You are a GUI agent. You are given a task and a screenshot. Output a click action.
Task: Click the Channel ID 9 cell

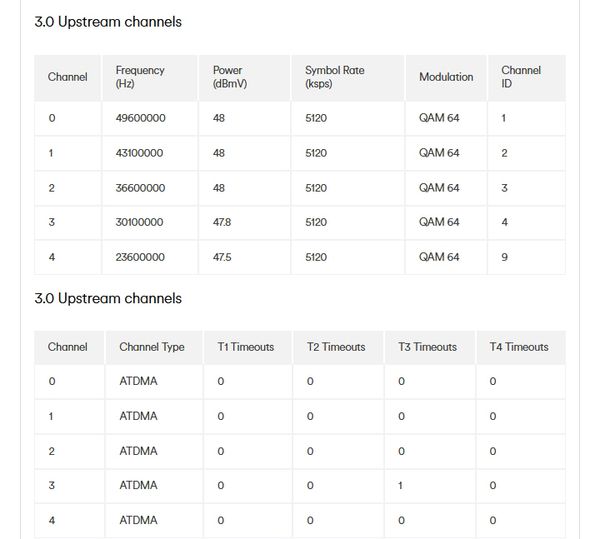tap(527, 257)
